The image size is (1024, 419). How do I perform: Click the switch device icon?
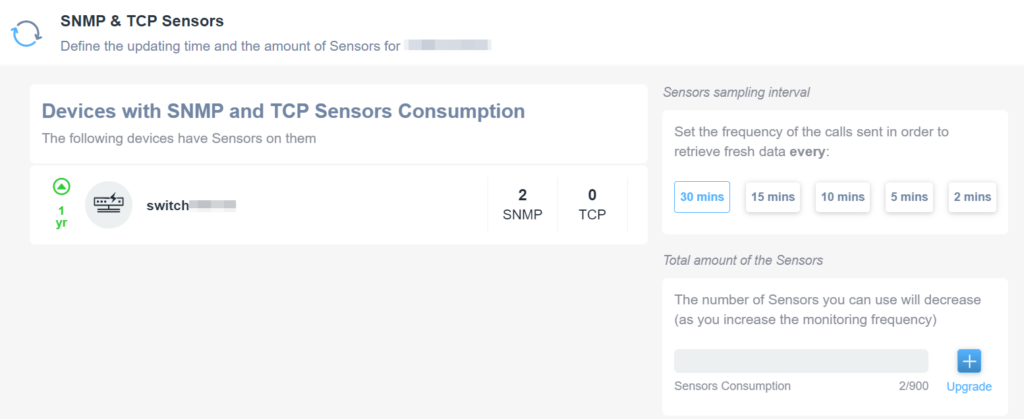coord(108,204)
